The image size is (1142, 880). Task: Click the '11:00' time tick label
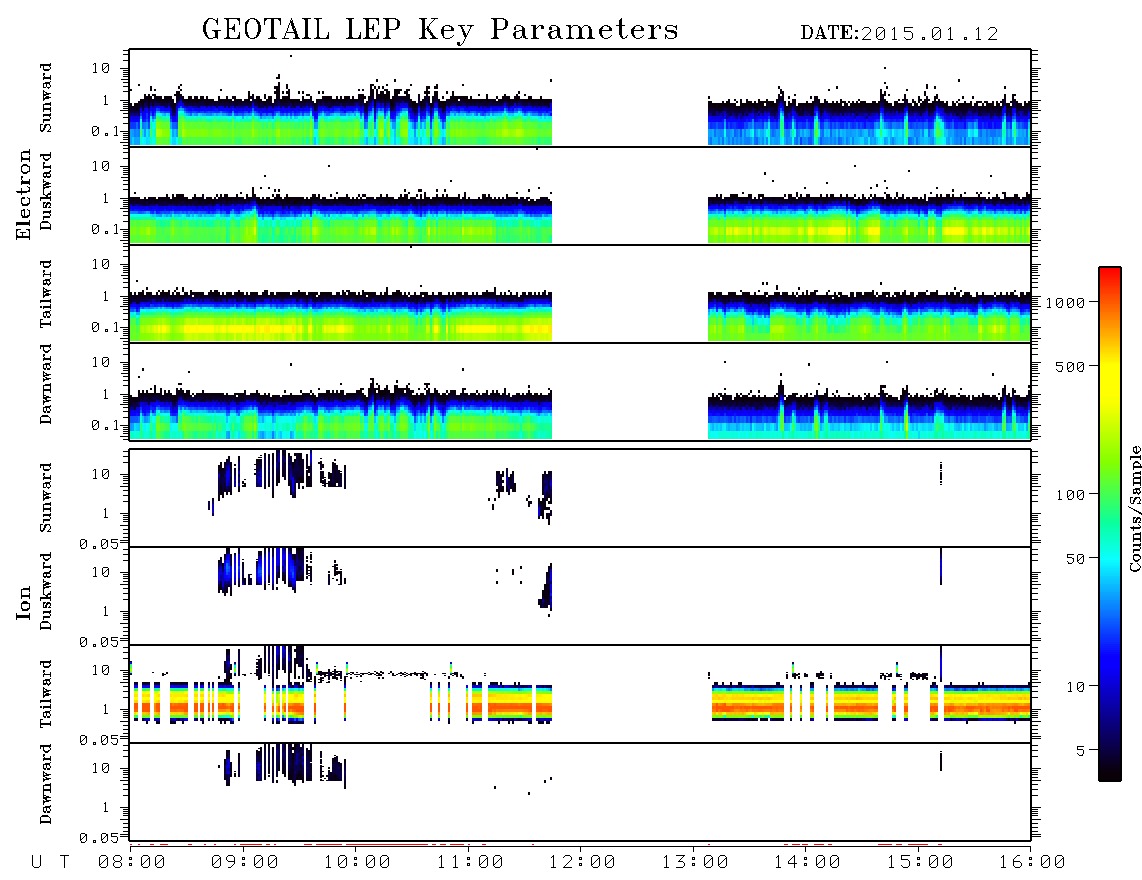(470, 863)
